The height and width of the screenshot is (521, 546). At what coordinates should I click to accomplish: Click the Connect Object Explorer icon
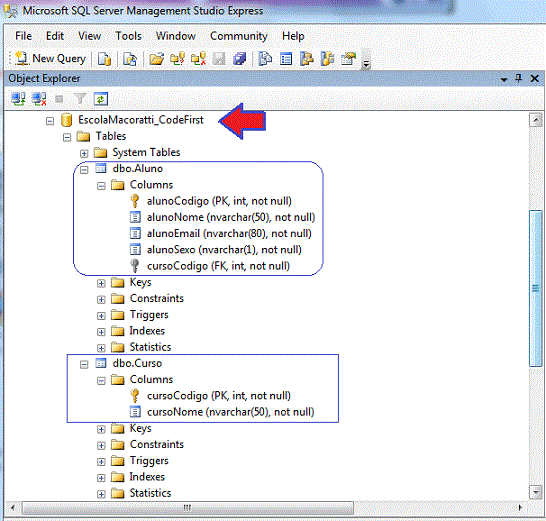pos(18,99)
